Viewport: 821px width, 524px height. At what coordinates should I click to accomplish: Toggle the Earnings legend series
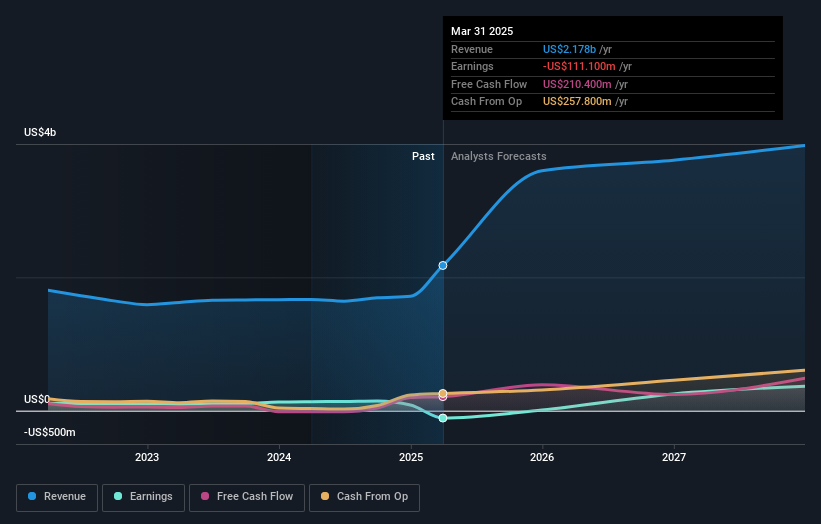click(143, 497)
